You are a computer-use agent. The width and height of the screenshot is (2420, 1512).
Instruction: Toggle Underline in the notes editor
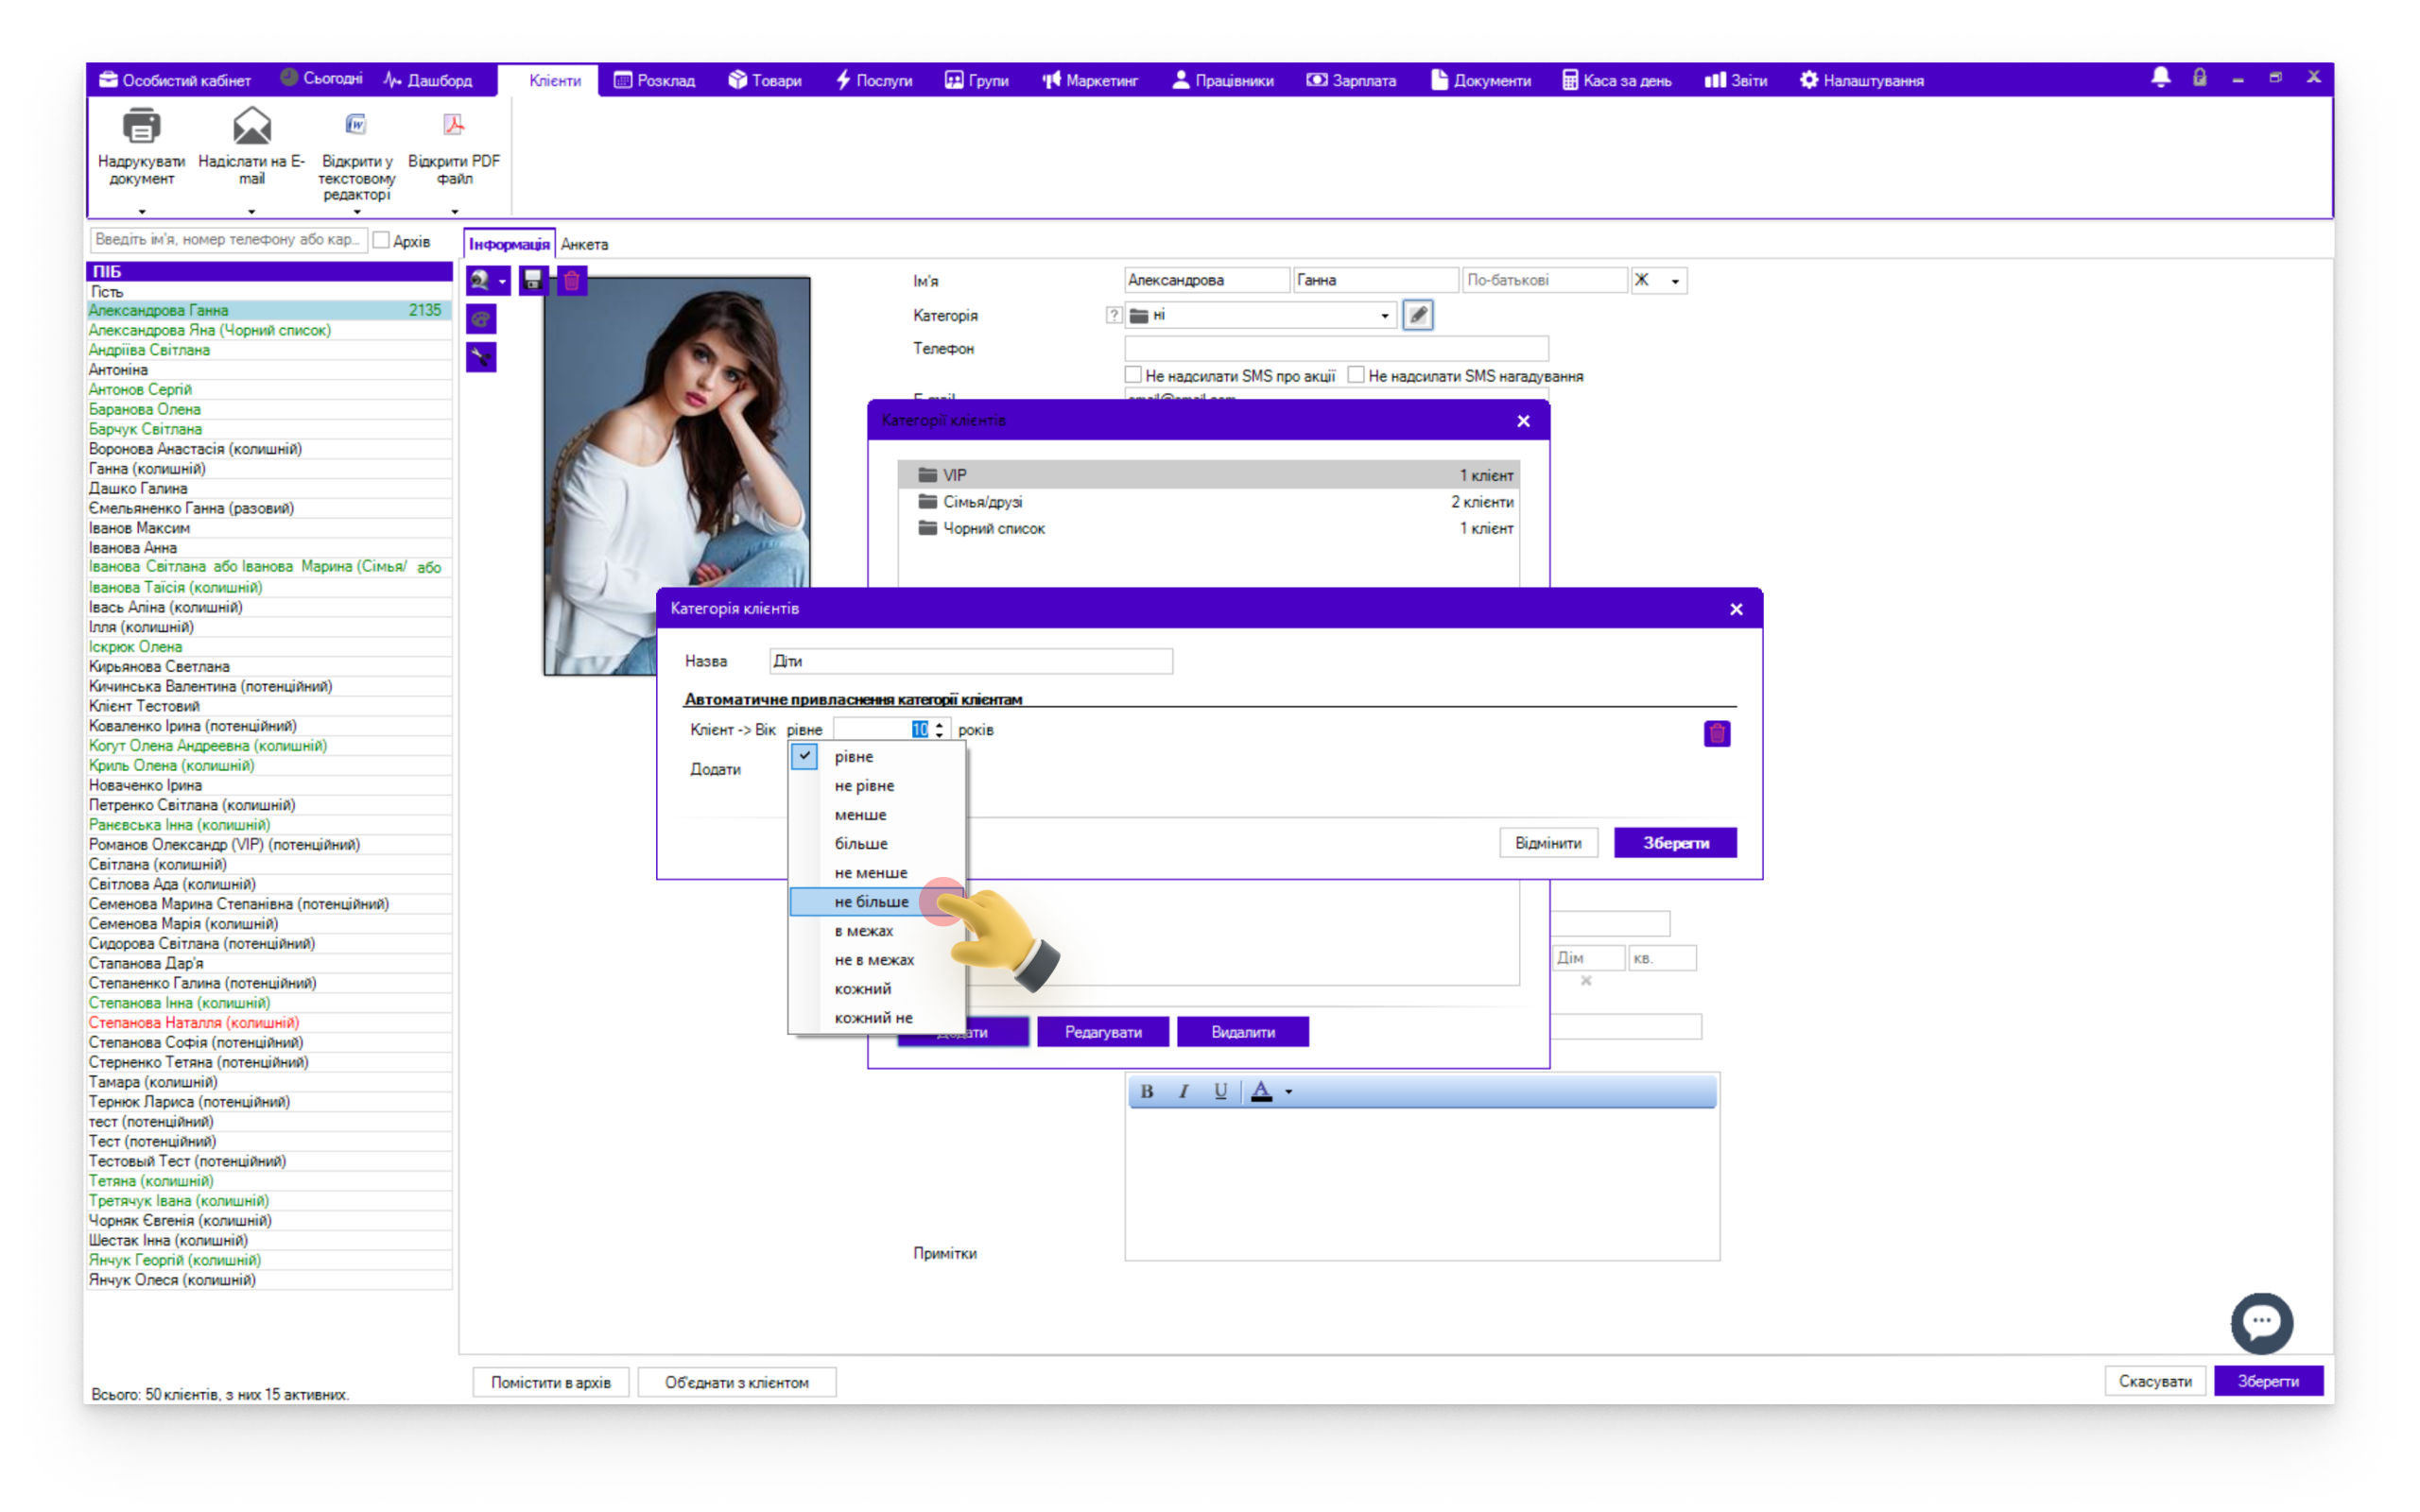click(1220, 1091)
